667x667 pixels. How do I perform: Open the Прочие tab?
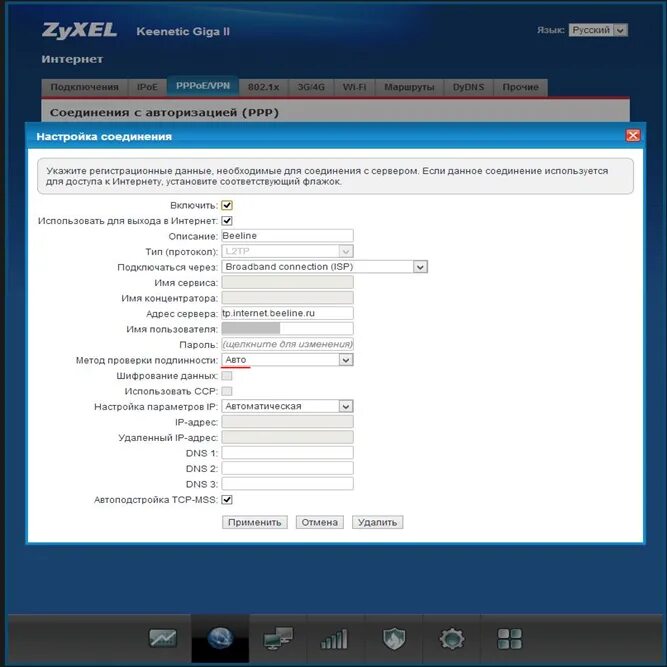point(520,87)
